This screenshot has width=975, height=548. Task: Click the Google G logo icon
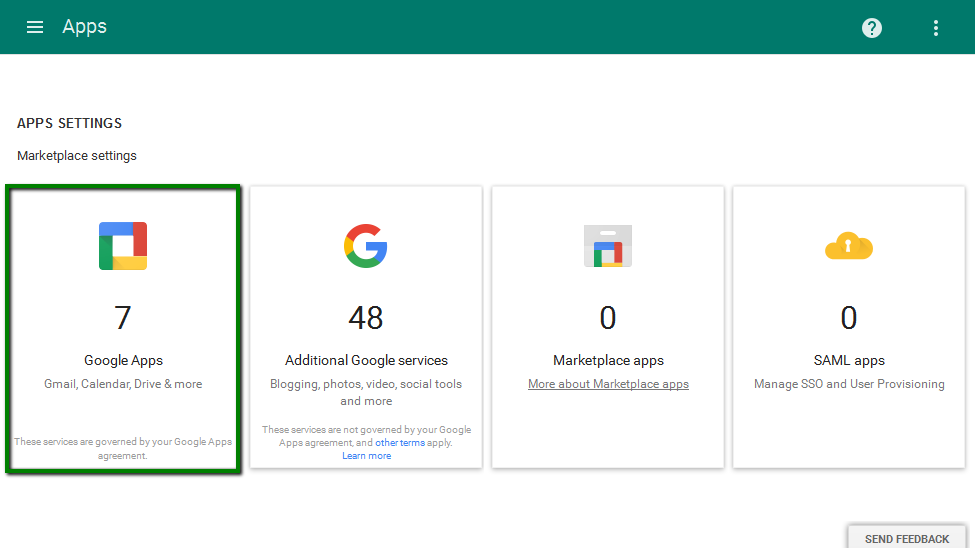(366, 246)
